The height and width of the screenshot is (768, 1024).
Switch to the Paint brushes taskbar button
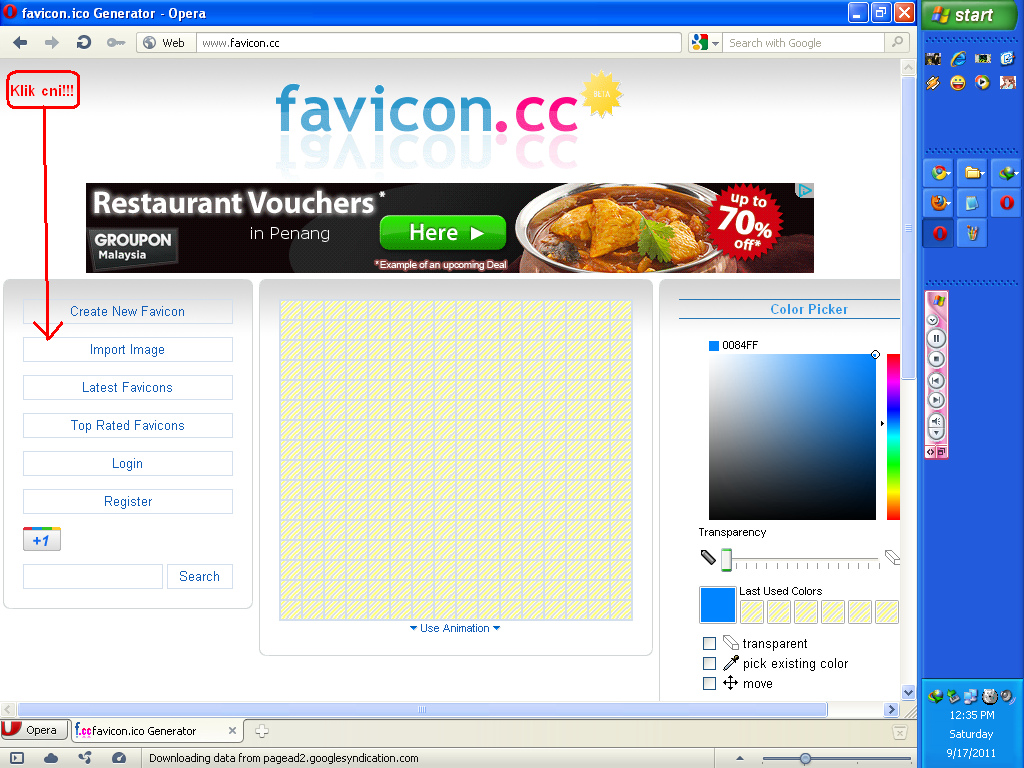pos(972,233)
